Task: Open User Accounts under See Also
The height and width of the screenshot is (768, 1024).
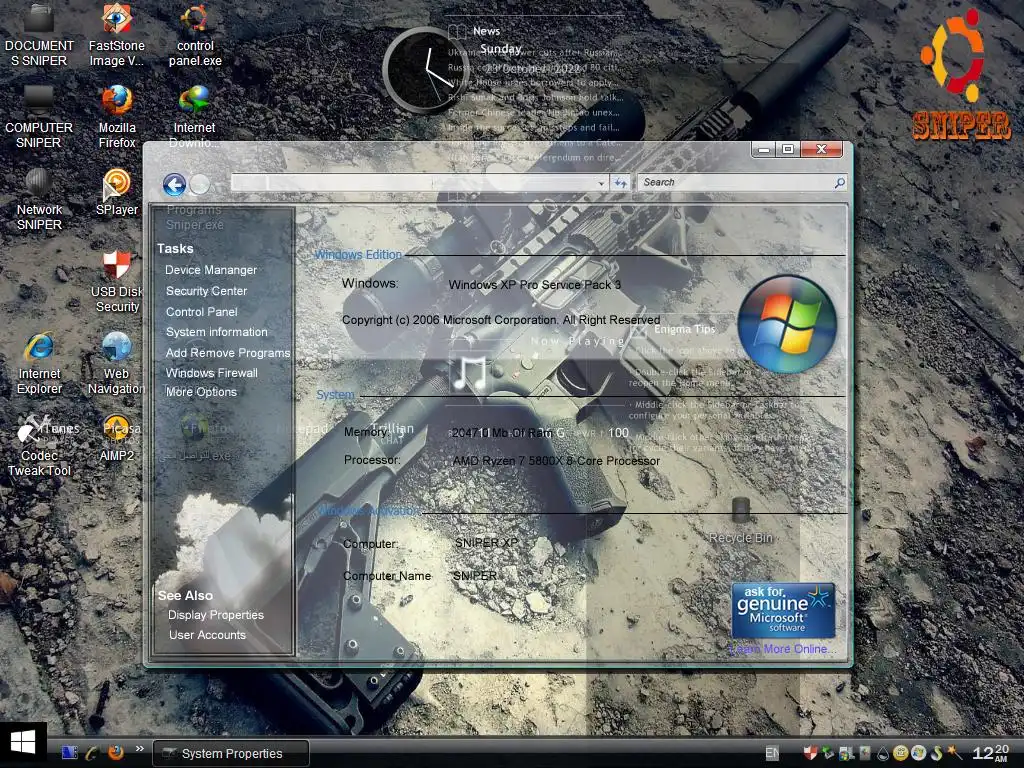Action: click(x=207, y=635)
